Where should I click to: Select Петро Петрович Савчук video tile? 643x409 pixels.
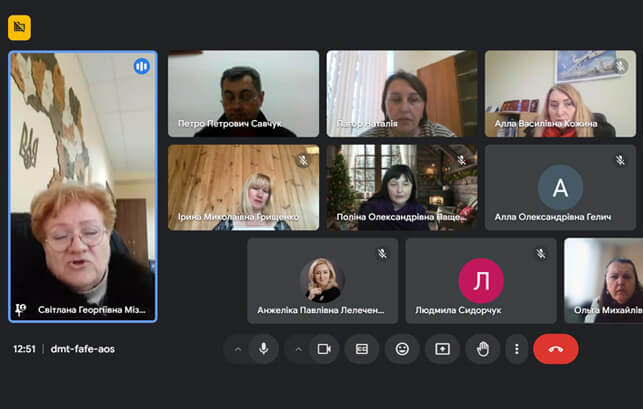click(x=243, y=93)
